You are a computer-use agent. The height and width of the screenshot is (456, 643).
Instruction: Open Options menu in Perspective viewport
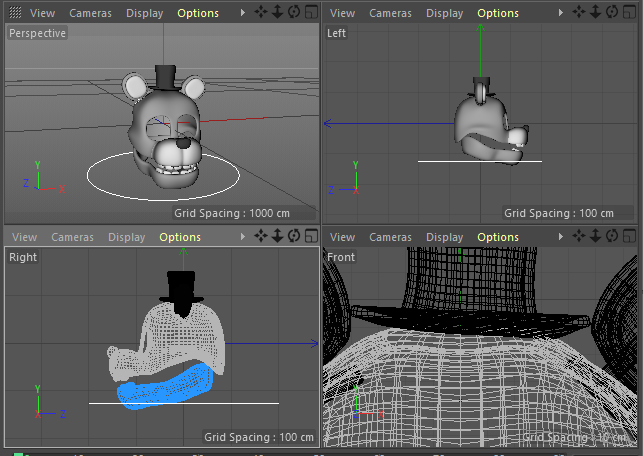[x=198, y=13]
